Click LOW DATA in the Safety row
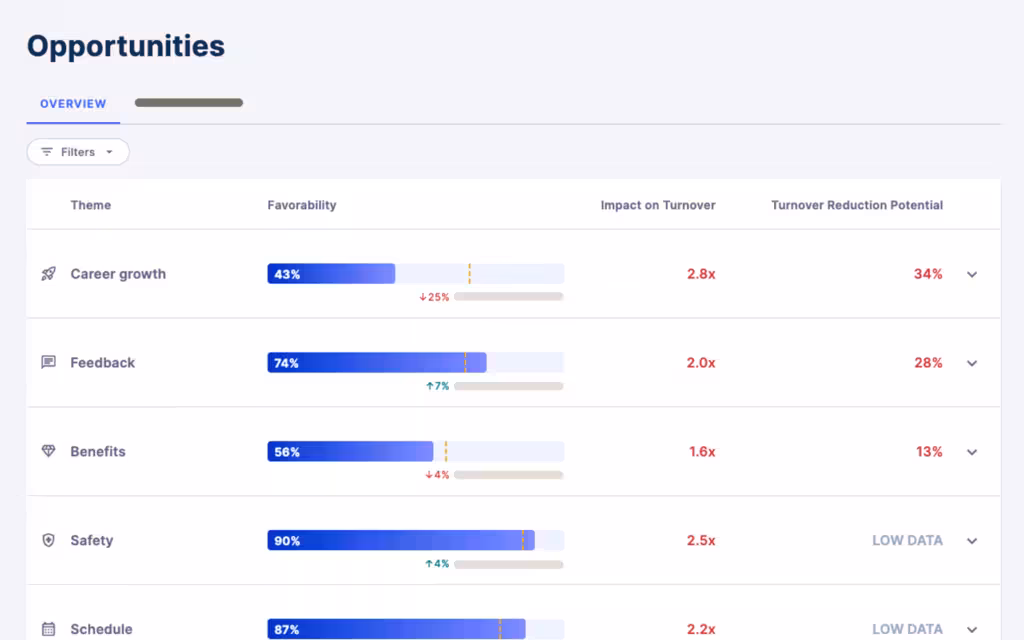Screen dimensions: 1024x640 click(907, 540)
